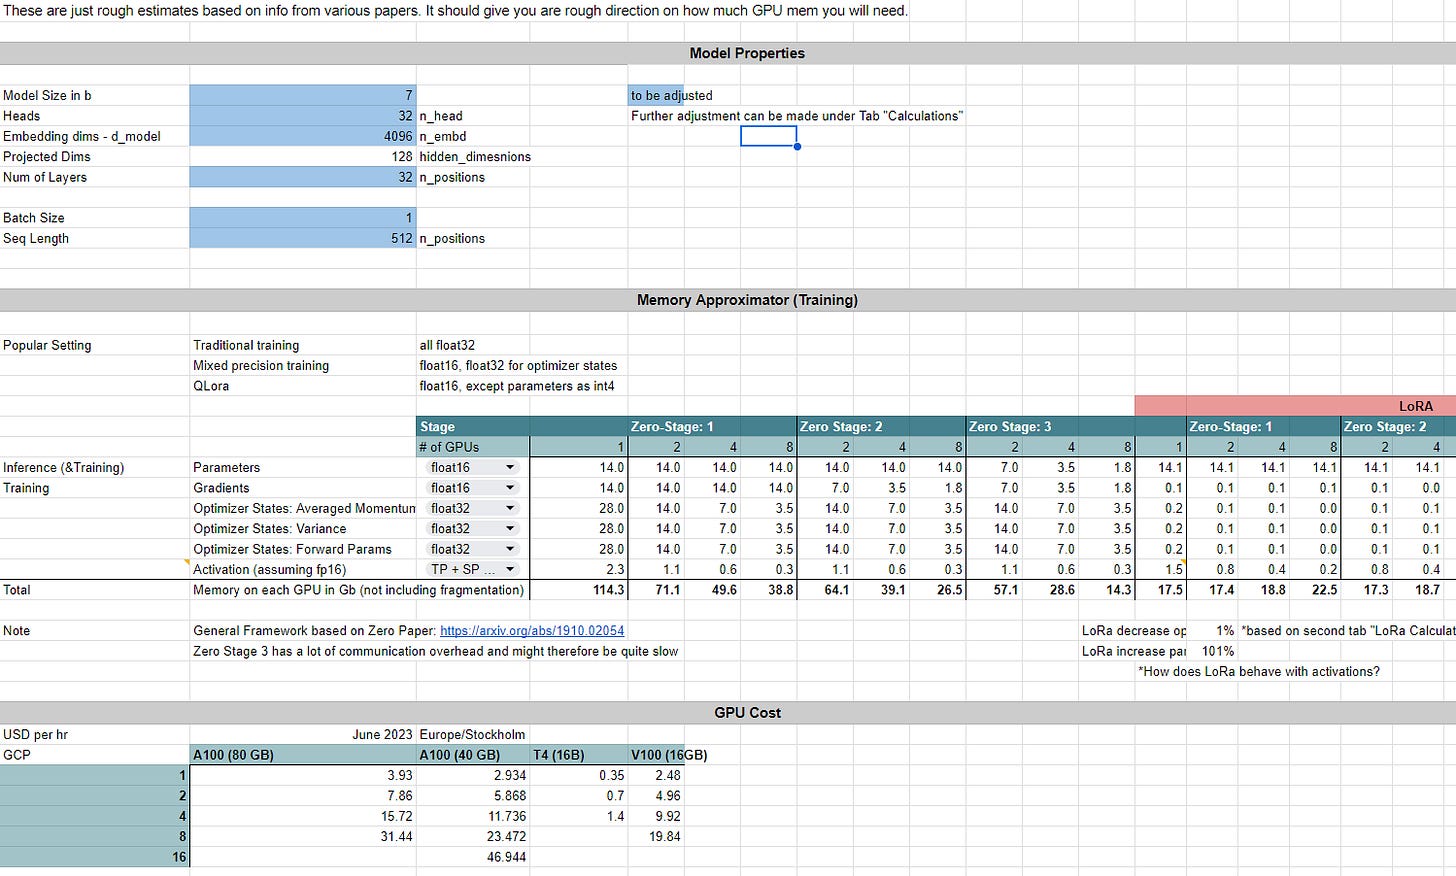The image size is (1456, 876).
Task: Select total memory cell '71.1'
Action: click(x=656, y=590)
